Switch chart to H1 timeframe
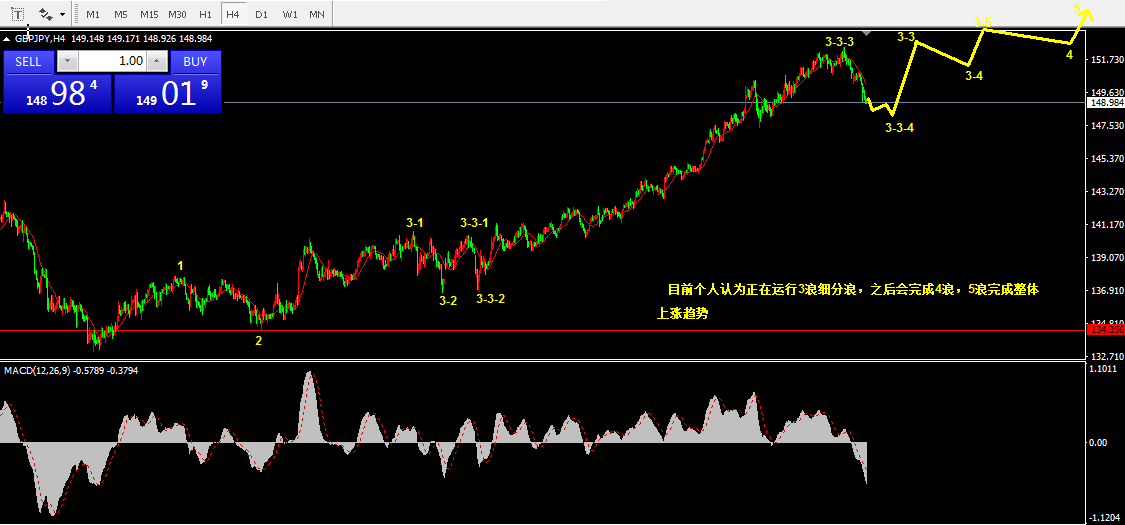The image size is (1125, 525). click(x=205, y=14)
